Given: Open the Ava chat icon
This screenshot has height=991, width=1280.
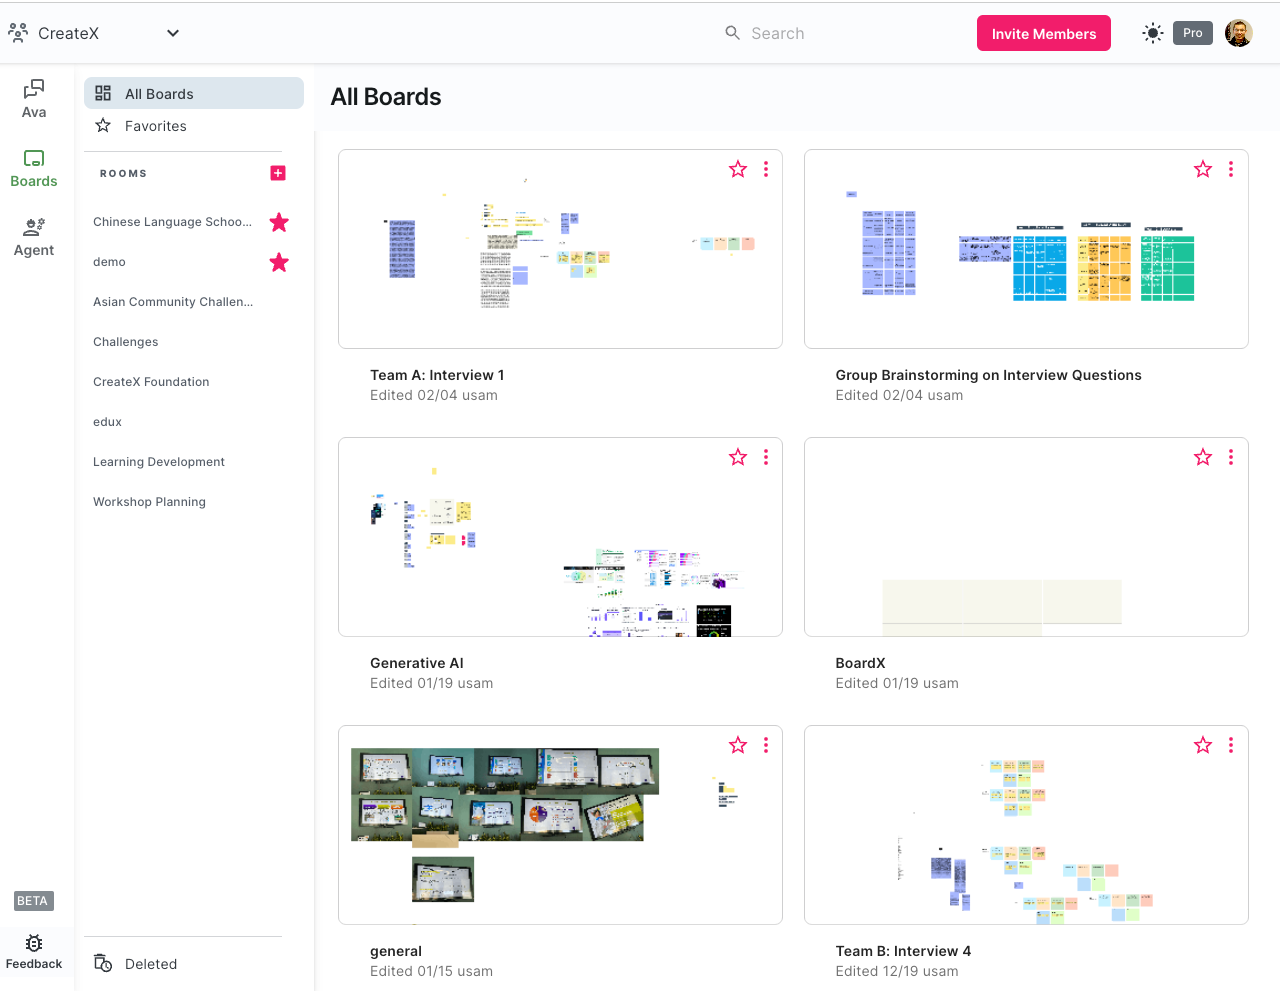Looking at the screenshot, I should coord(34,89).
